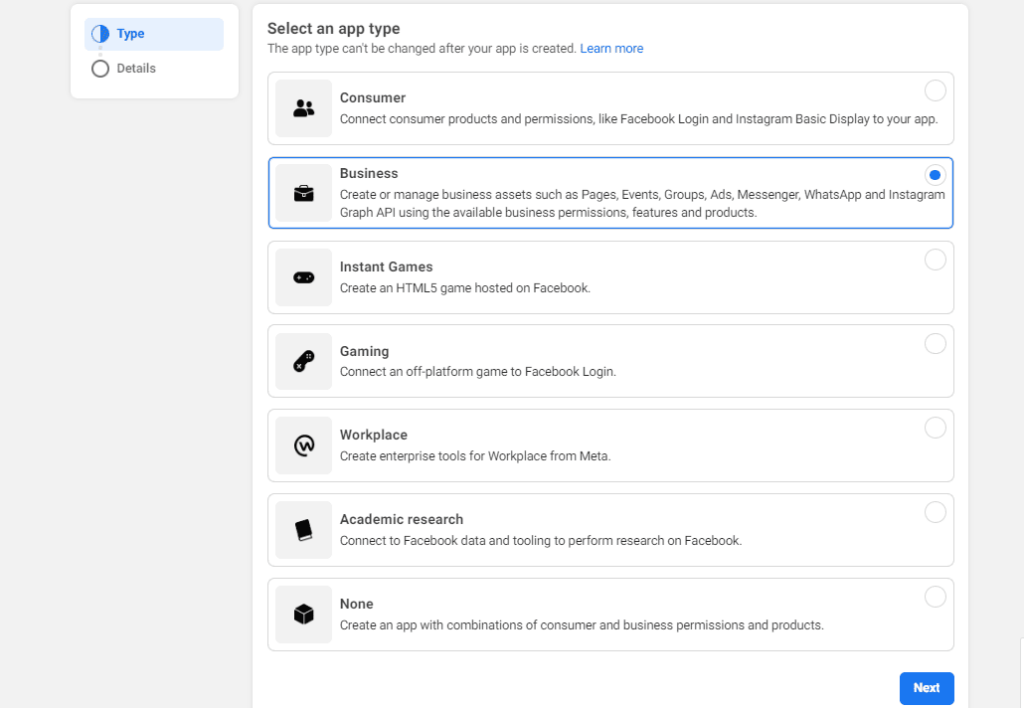This screenshot has height=708, width=1024.
Task: Select the Workplace radio button
Action: coord(935,428)
